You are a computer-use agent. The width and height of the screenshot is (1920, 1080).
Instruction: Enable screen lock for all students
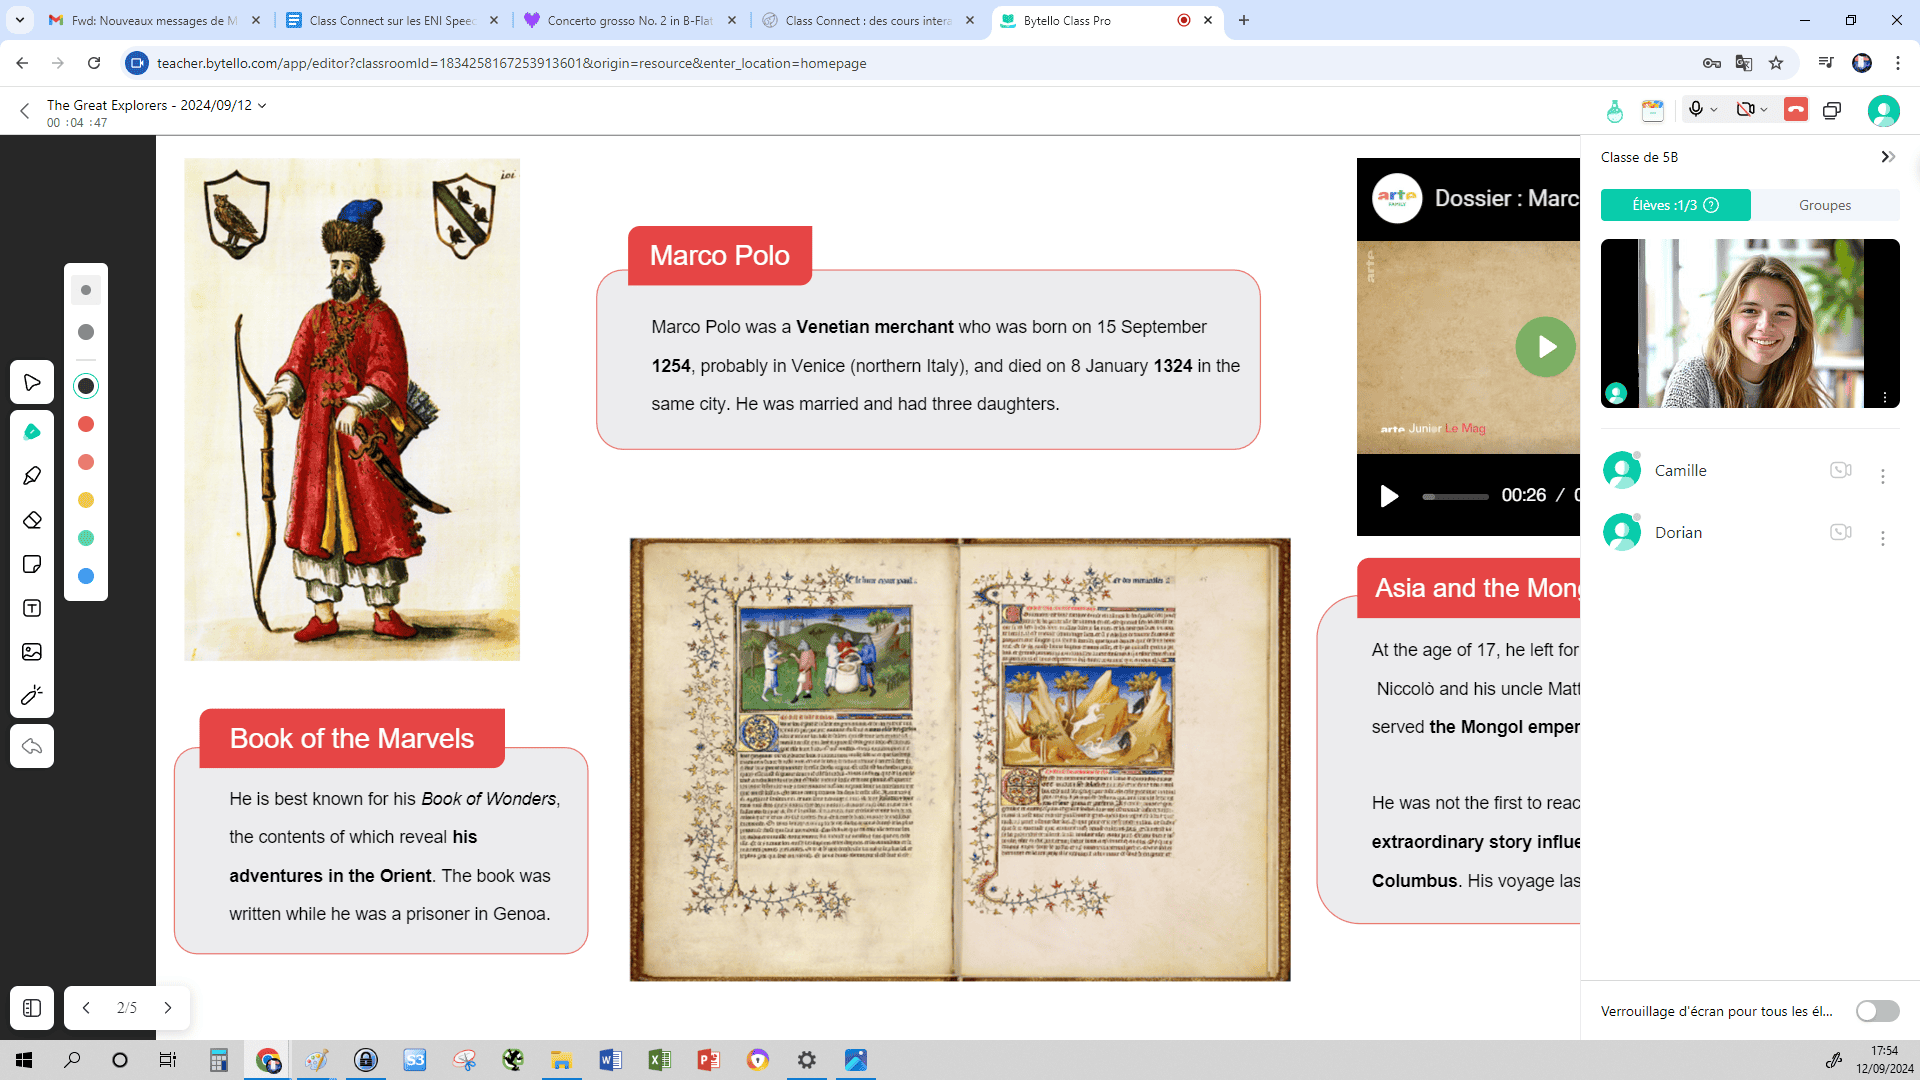(x=1877, y=1011)
